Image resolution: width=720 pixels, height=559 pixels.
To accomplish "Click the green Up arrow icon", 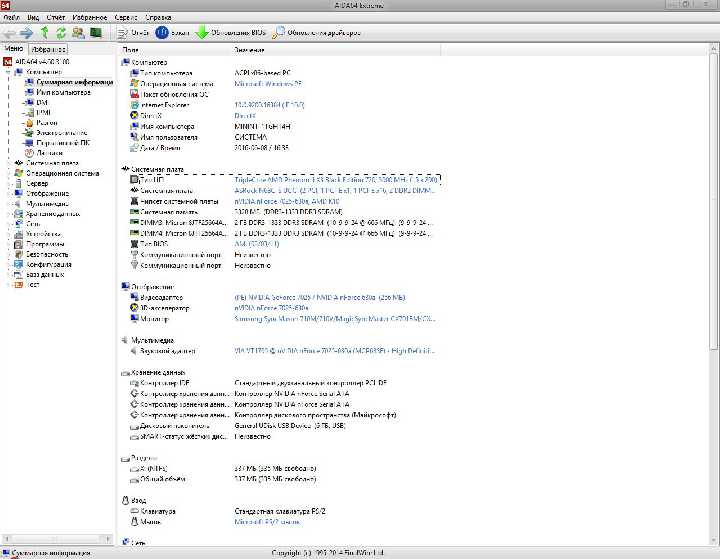I will coord(45,33).
